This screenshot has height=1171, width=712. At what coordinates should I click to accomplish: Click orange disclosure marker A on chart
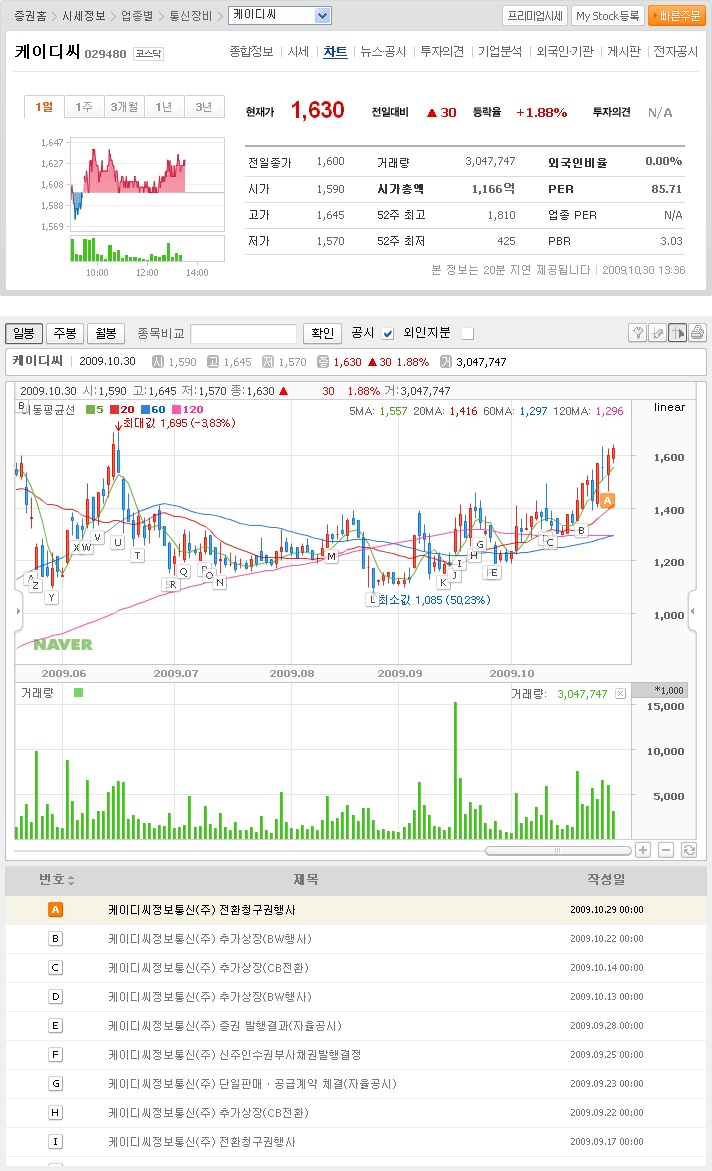607,500
